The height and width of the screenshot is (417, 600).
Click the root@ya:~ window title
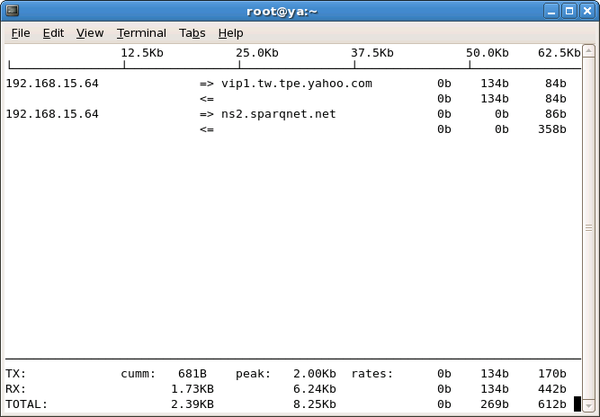click(x=282, y=11)
